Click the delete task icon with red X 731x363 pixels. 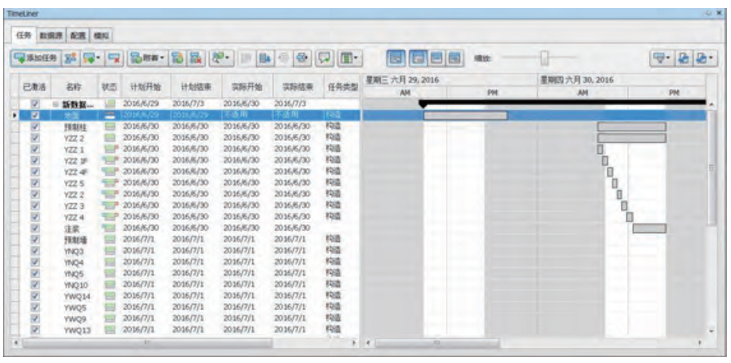tap(113, 59)
